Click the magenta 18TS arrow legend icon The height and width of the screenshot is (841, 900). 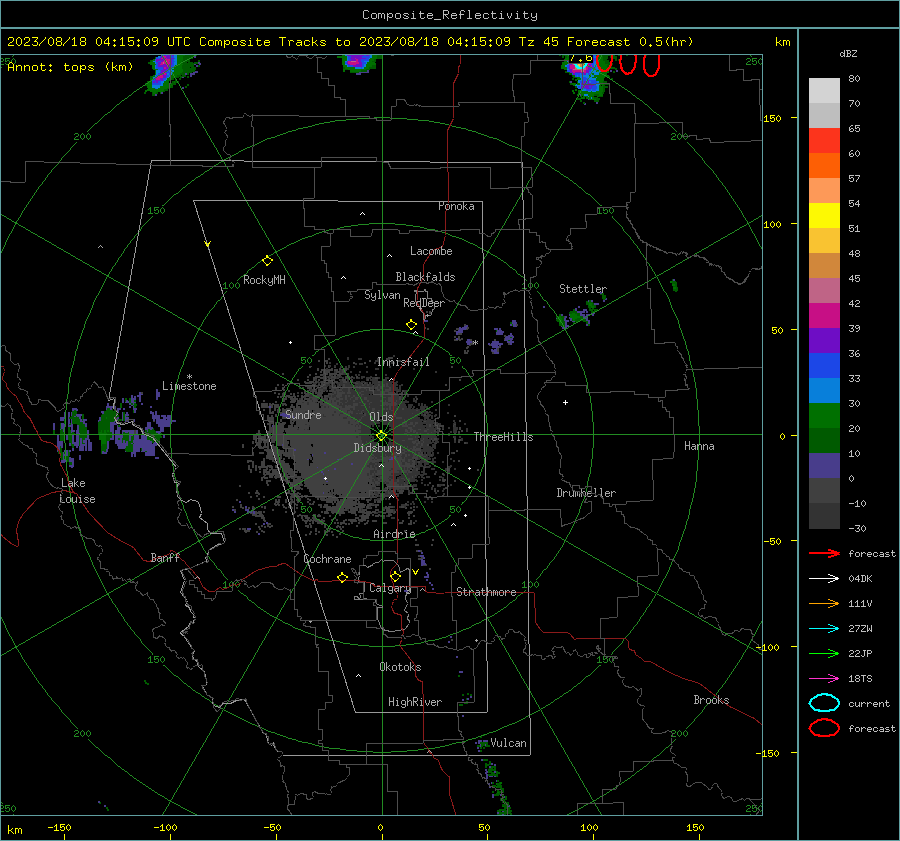click(824, 679)
